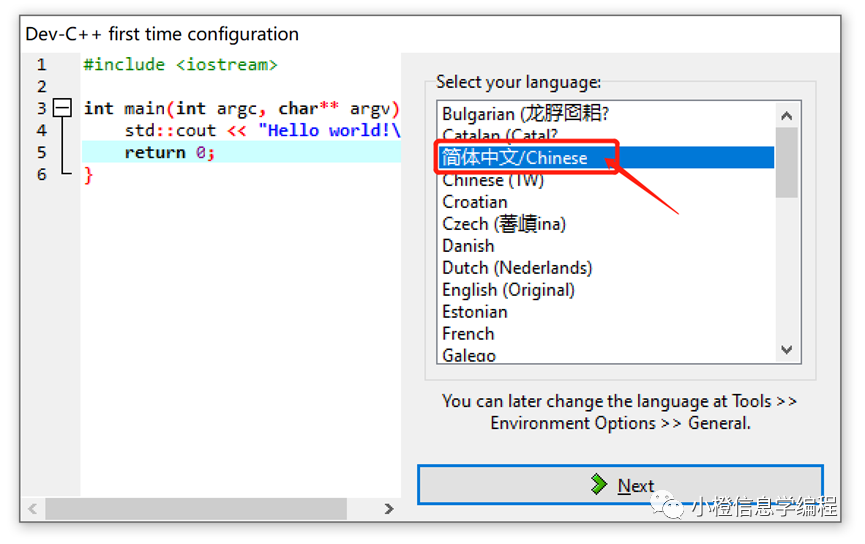Click the green arrow icon on Next

(x=598, y=484)
